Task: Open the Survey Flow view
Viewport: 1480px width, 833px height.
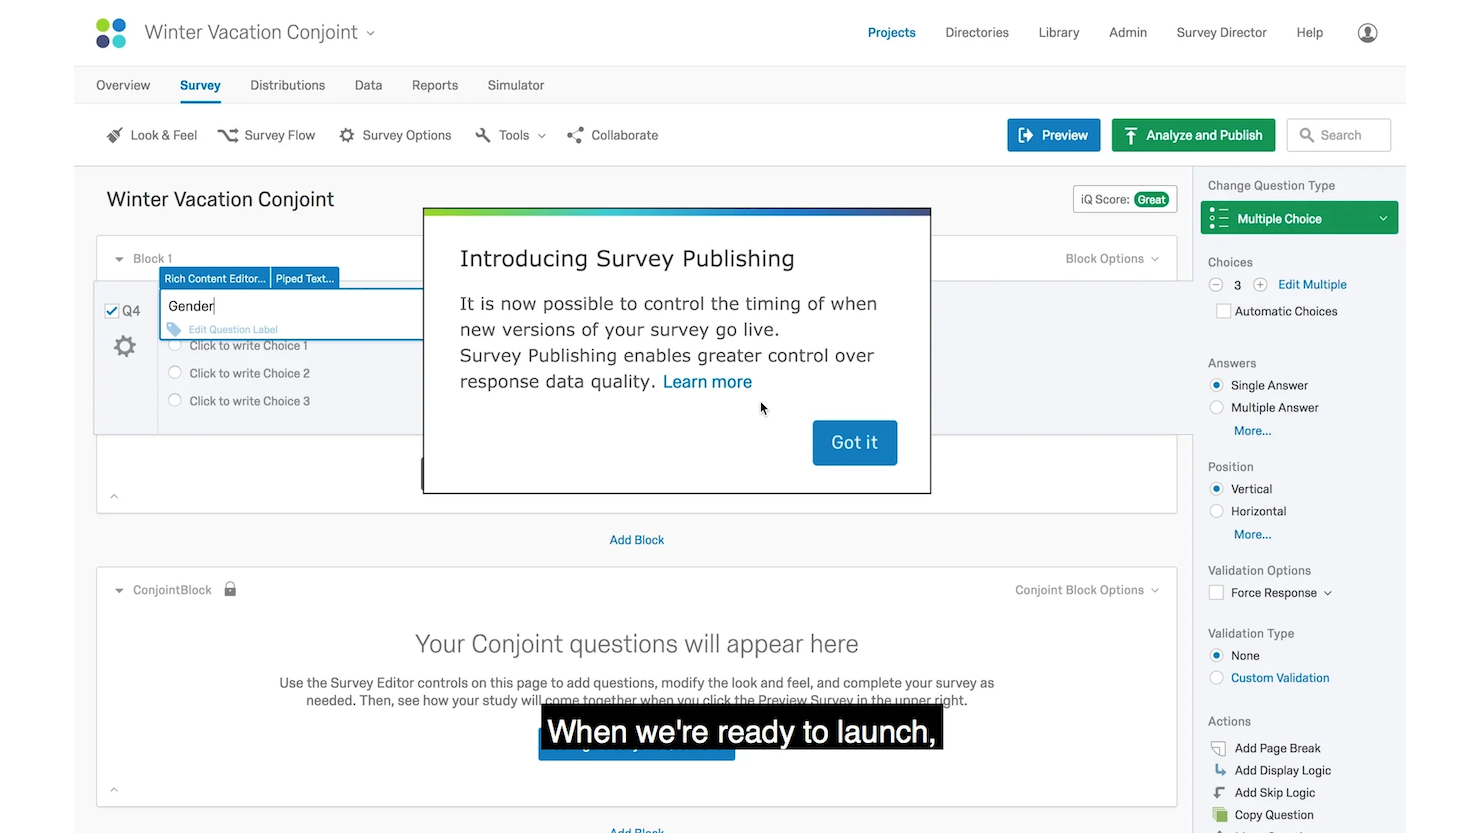Action: click(x=266, y=135)
